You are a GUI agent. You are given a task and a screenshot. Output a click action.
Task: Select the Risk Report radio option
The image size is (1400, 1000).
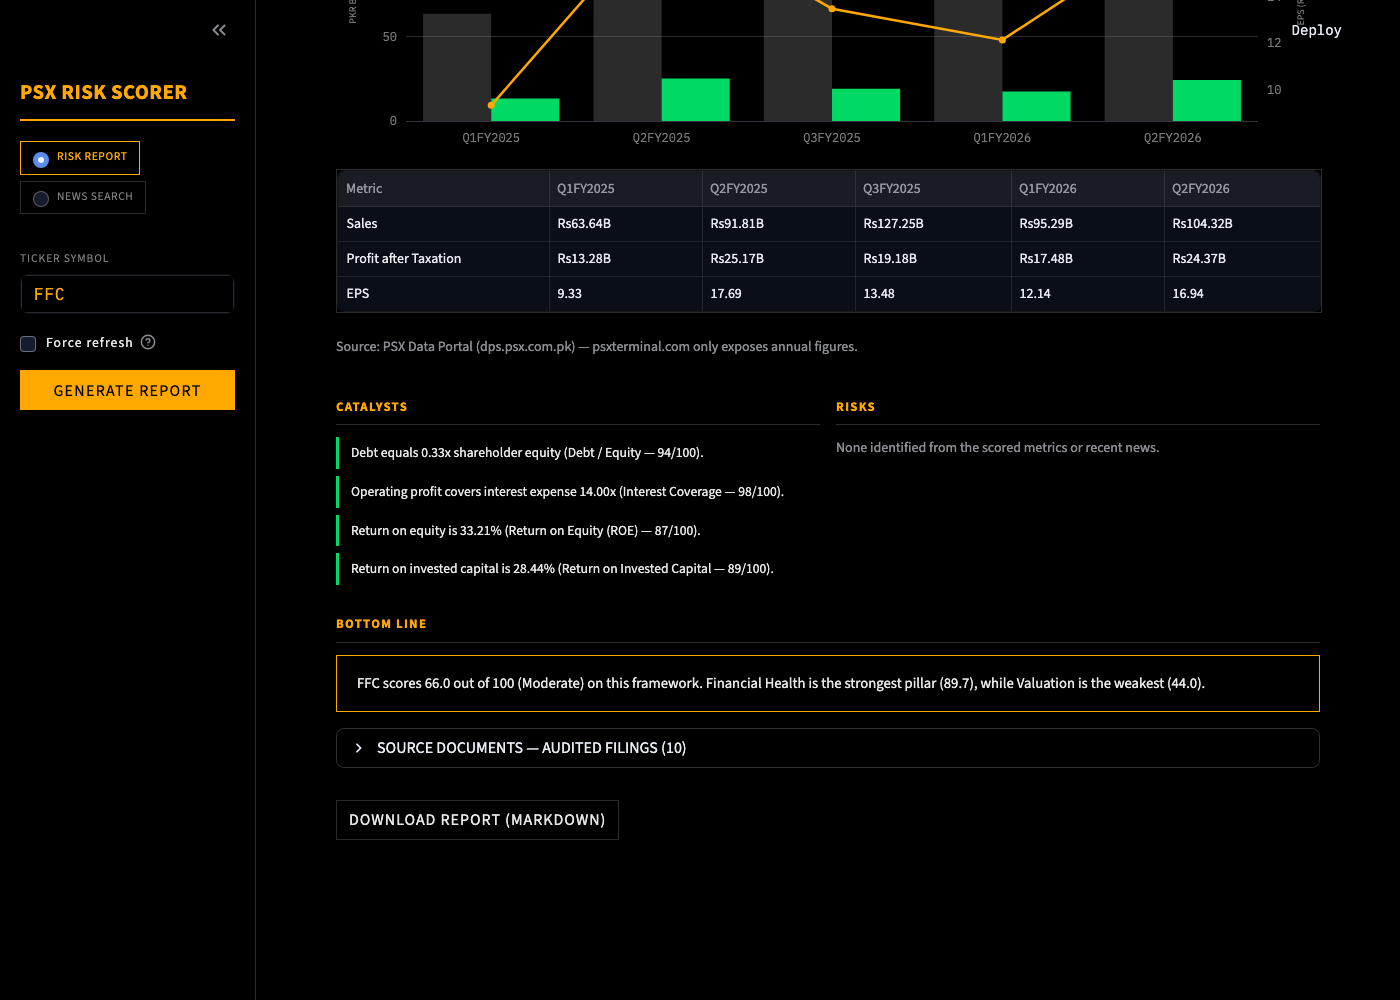(80, 158)
